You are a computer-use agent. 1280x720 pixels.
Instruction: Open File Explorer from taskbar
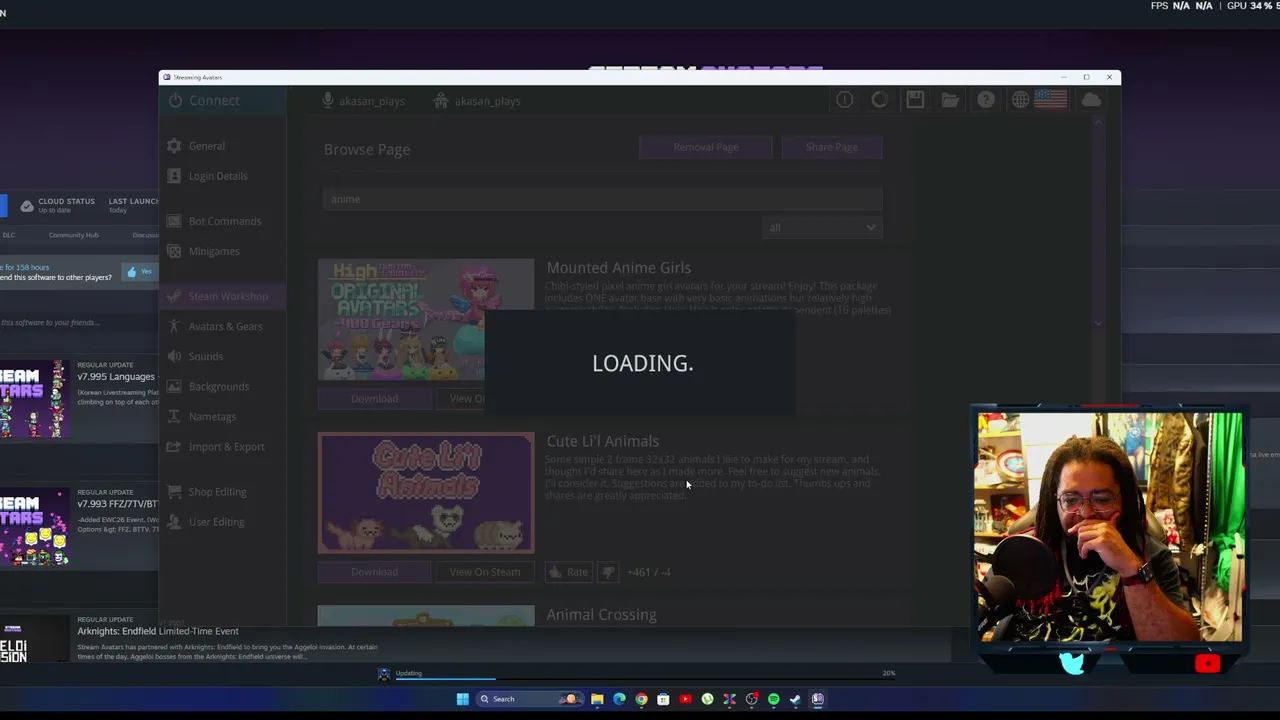597,699
